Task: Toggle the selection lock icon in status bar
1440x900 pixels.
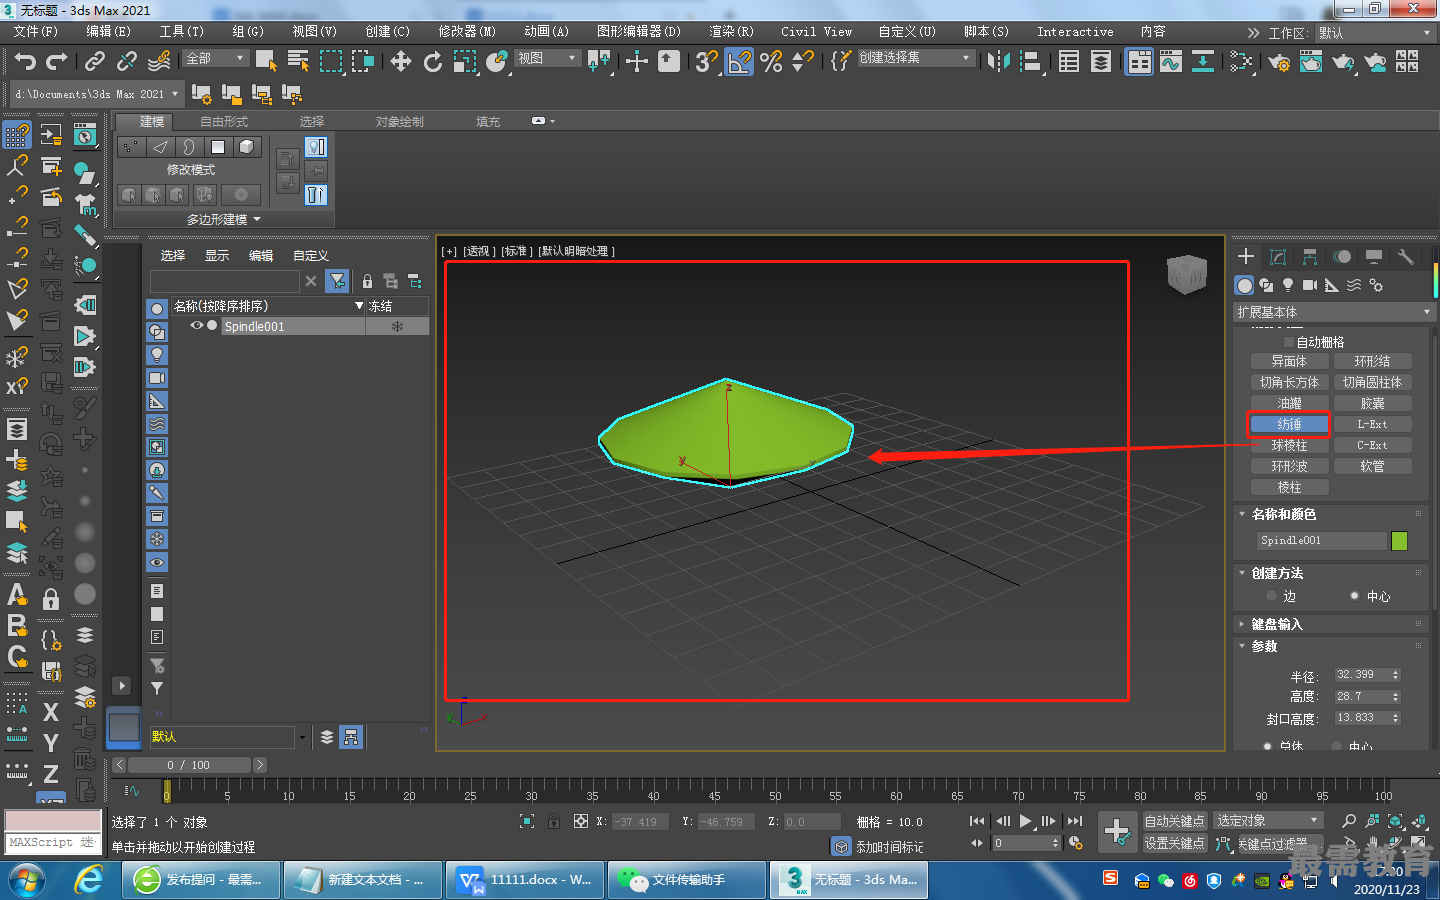Action: pos(554,821)
